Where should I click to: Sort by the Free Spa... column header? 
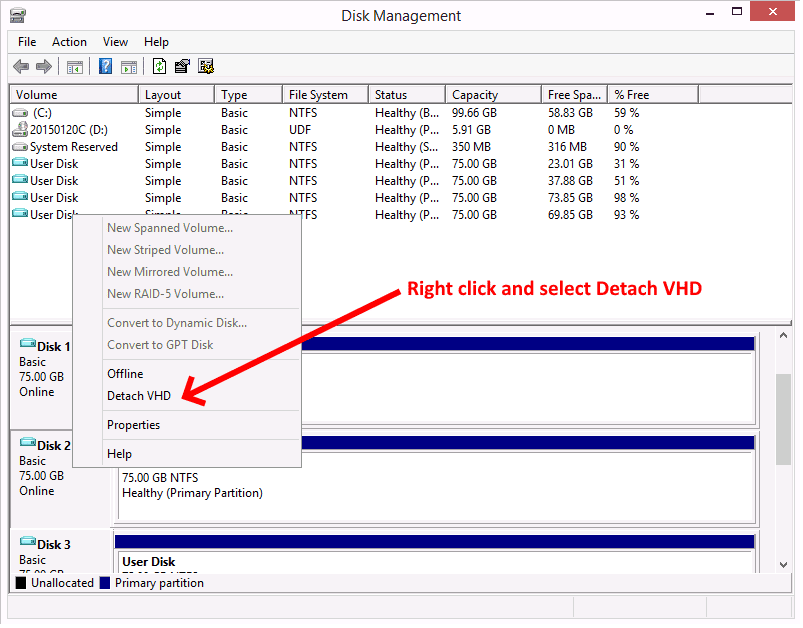pos(575,95)
